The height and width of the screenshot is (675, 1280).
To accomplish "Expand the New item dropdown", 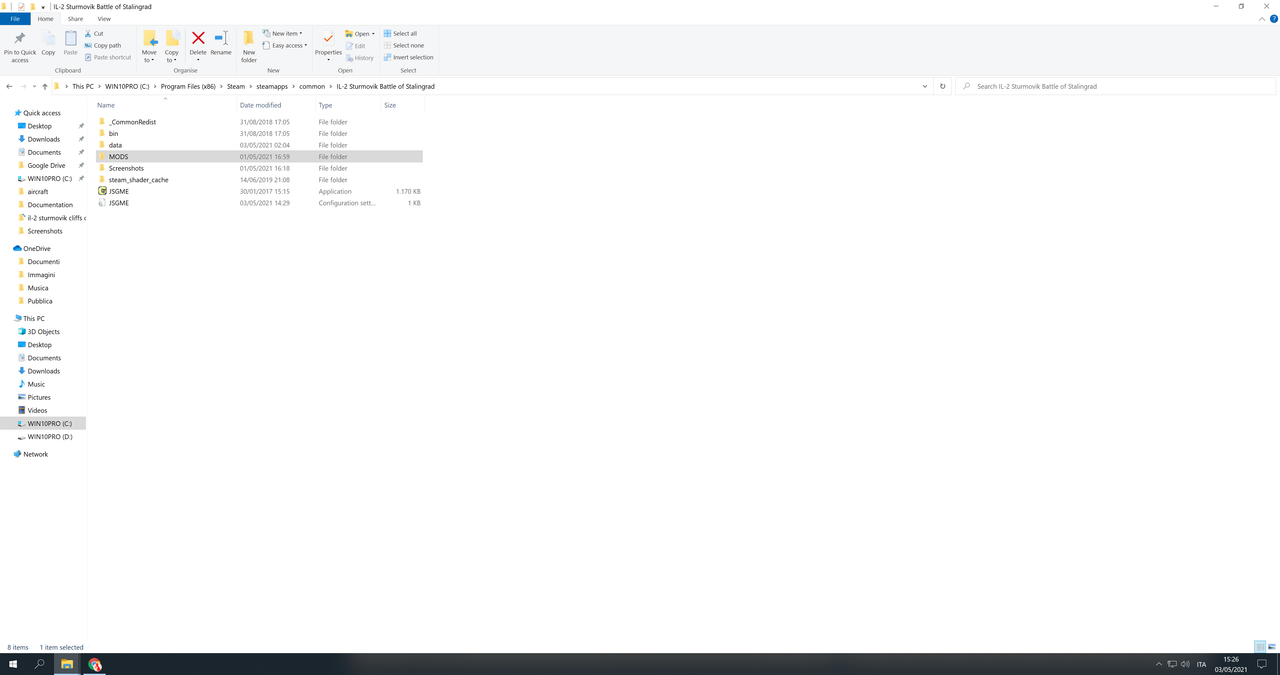I will (x=282, y=33).
